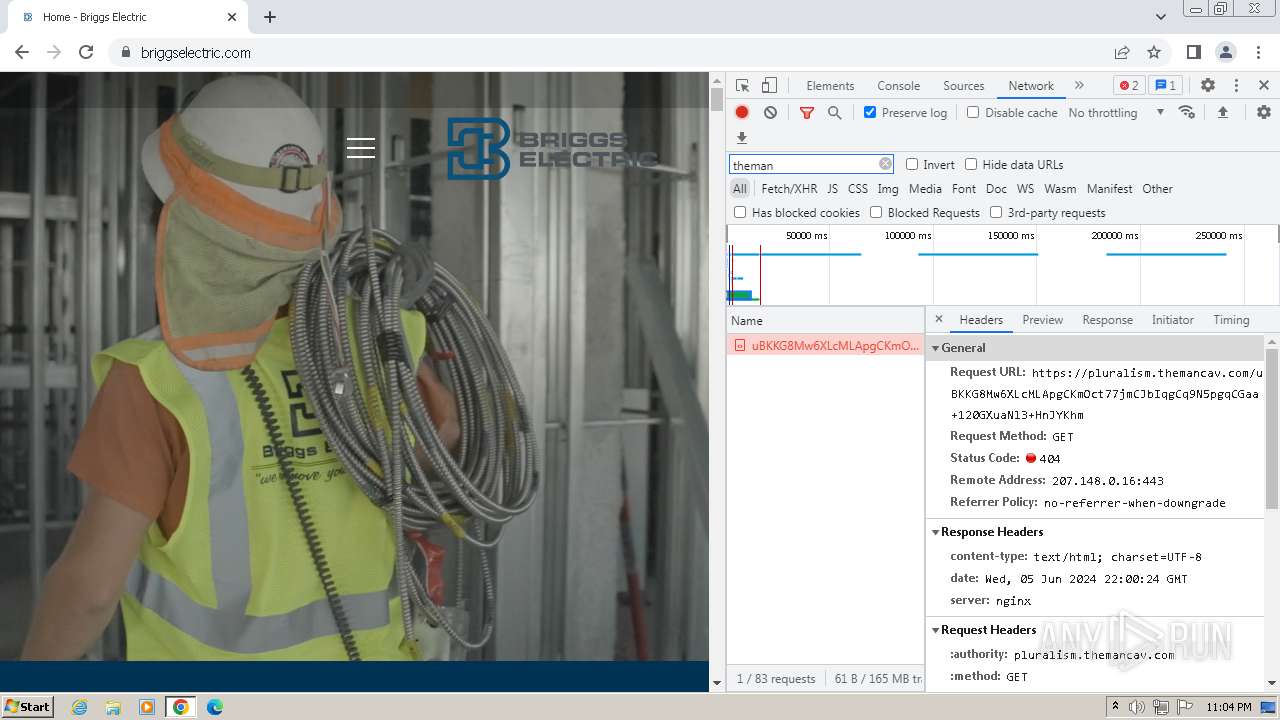The width and height of the screenshot is (1280, 720).
Task: Export HAR file download icon
Action: [742, 138]
